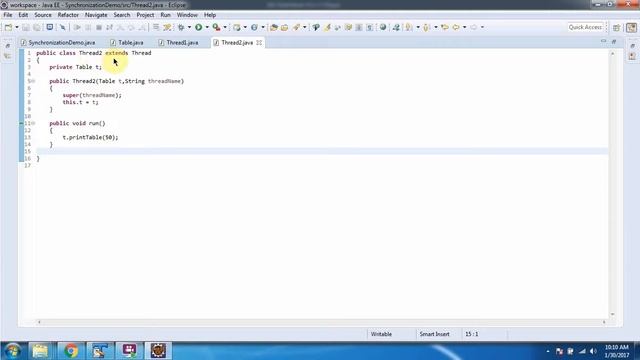
Task: Minimize the editor area
Action: click(x=603, y=41)
